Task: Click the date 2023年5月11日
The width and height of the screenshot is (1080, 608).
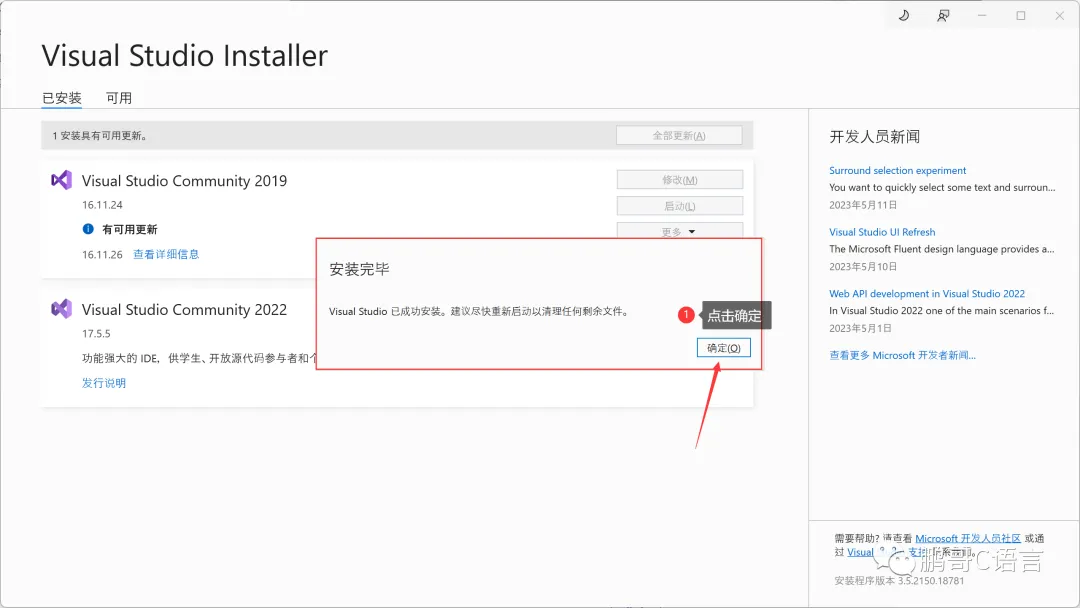Action: coord(863,205)
